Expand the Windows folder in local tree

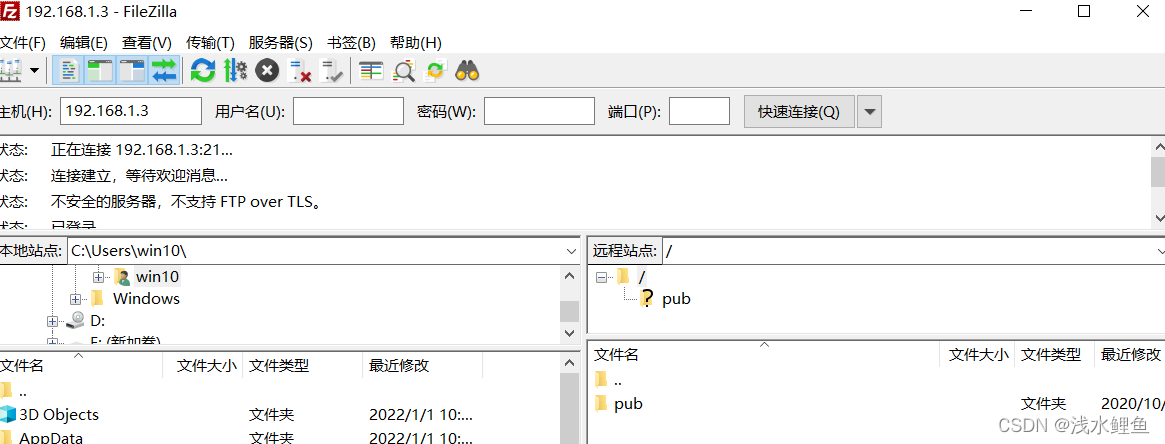coord(75,298)
